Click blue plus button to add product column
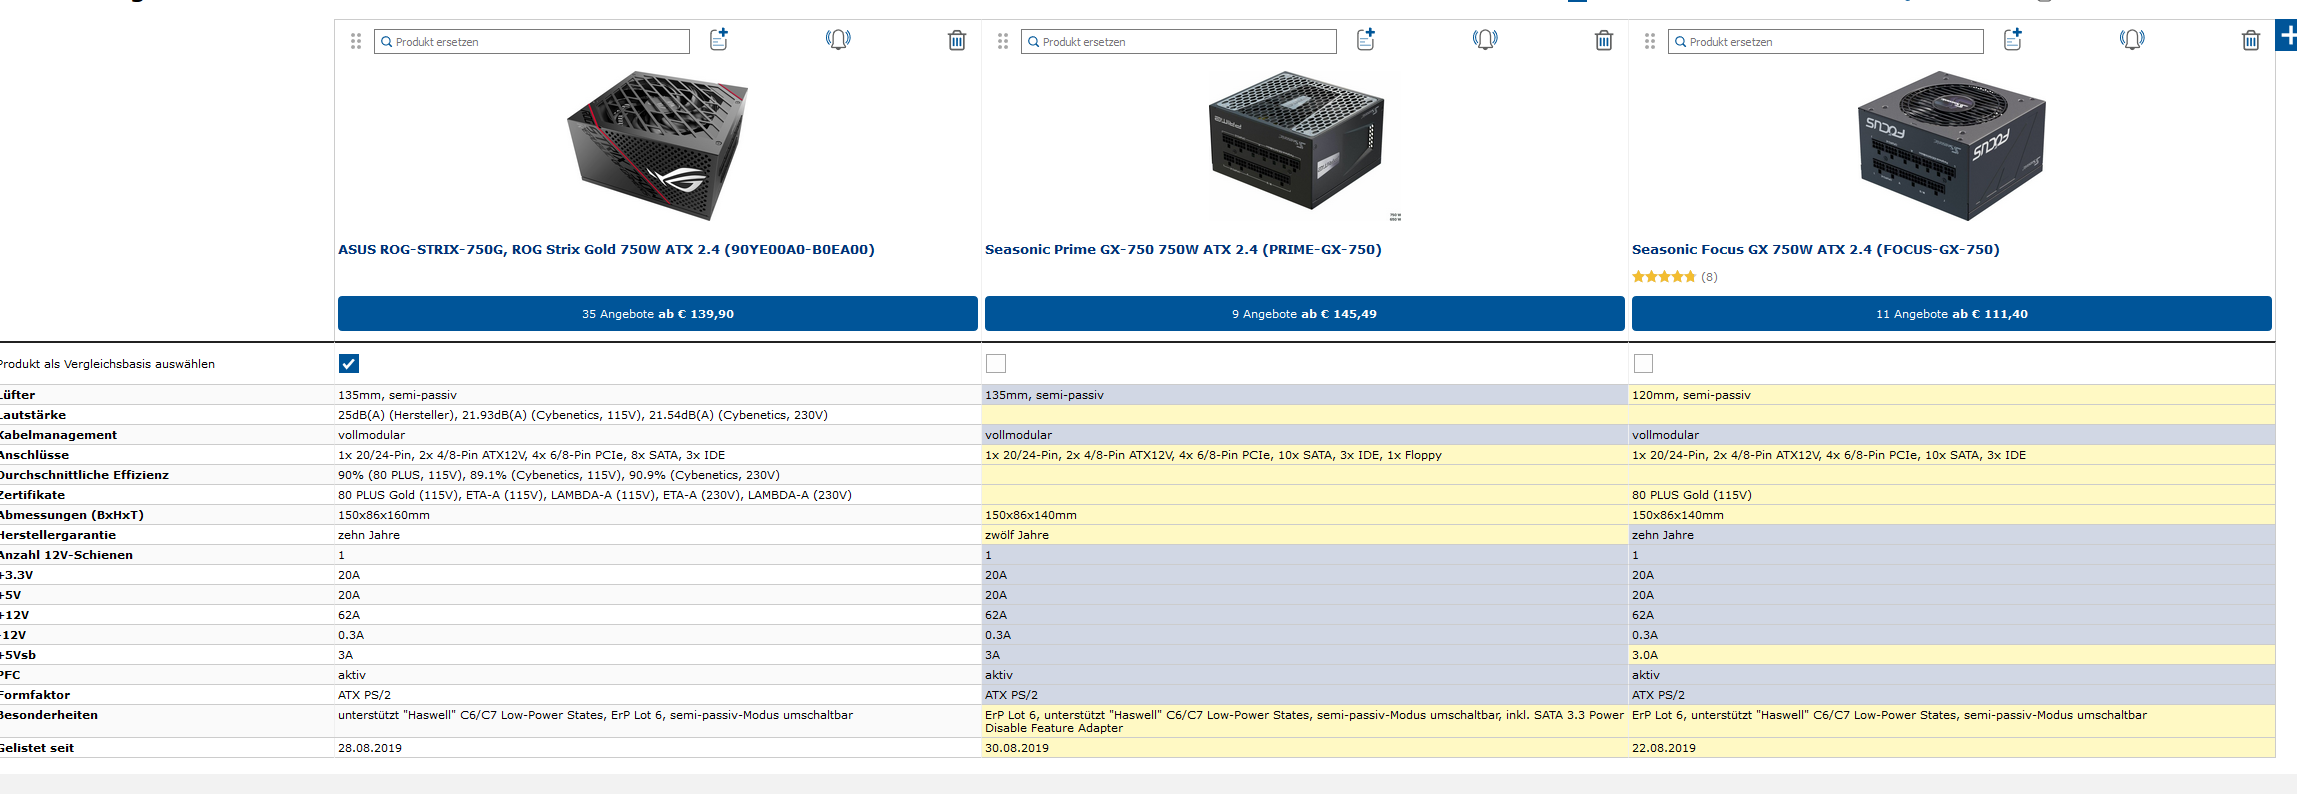Viewport: 2297px width, 794px height. pyautogui.click(x=2286, y=35)
